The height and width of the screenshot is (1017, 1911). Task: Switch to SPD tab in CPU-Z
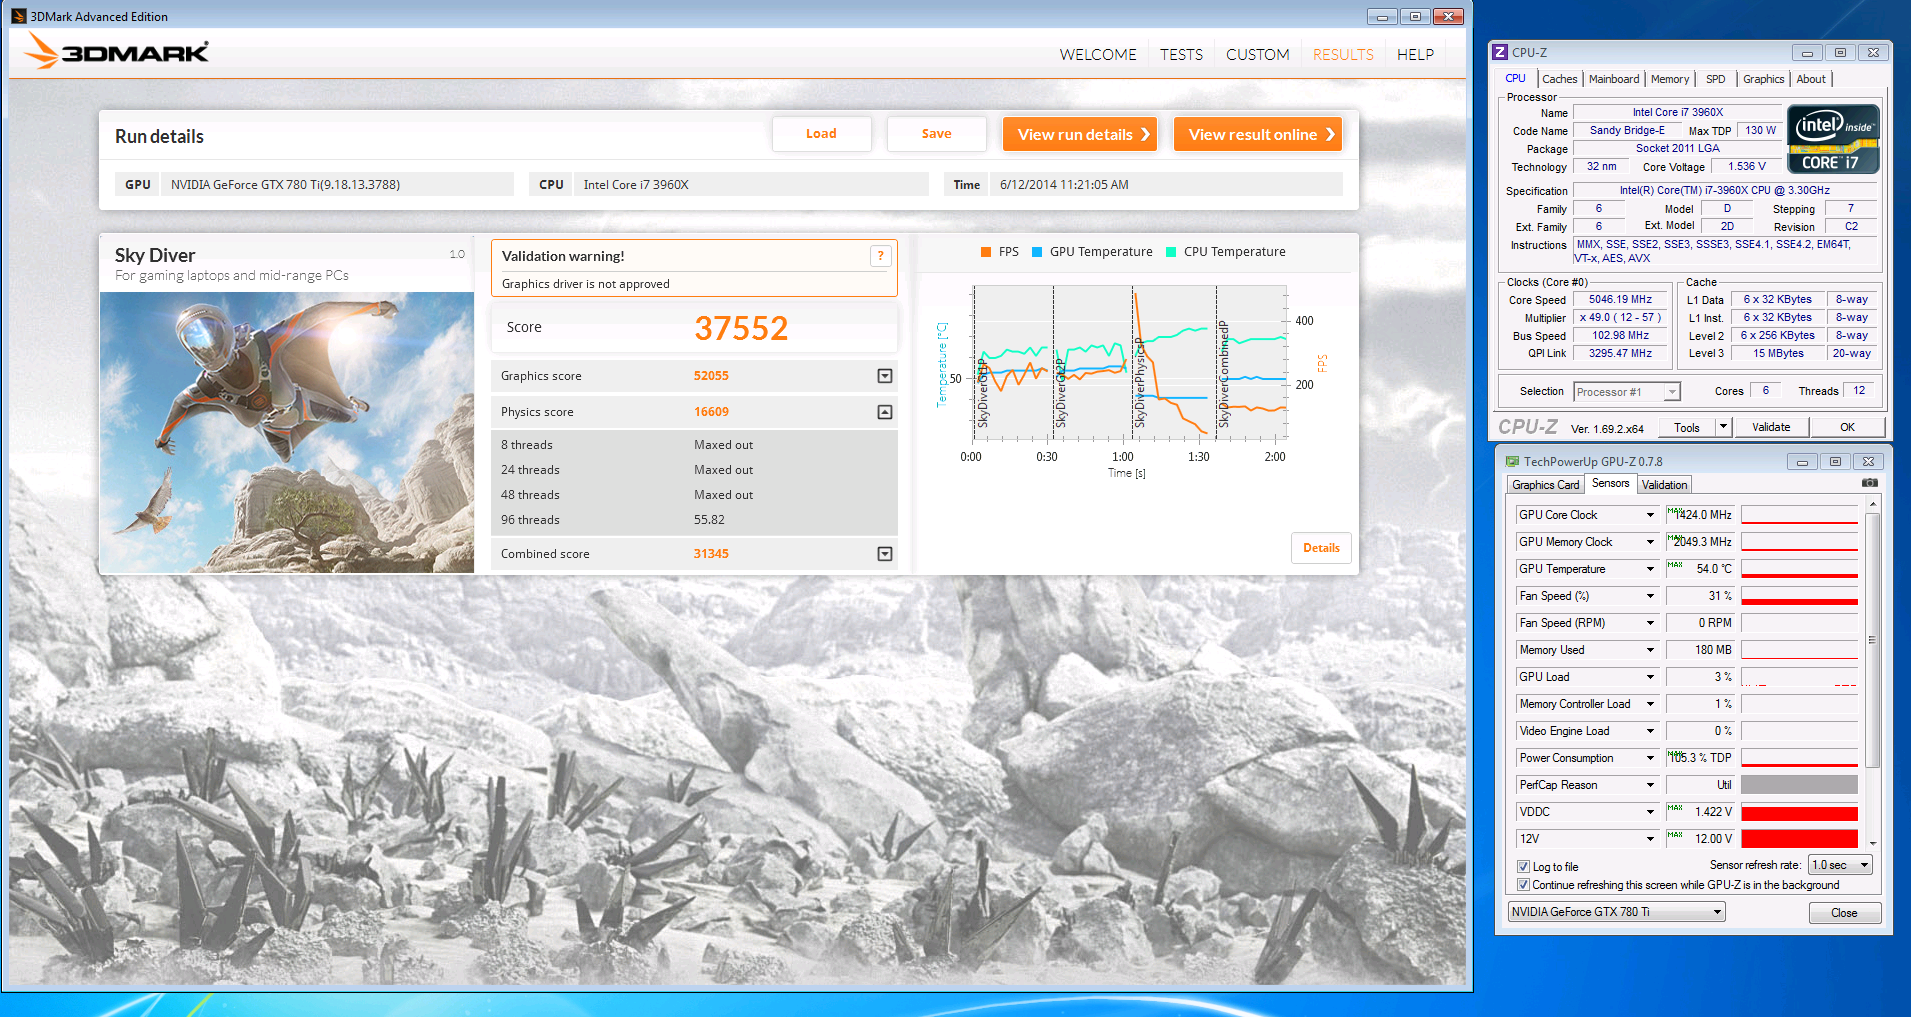pyautogui.click(x=1716, y=79)
